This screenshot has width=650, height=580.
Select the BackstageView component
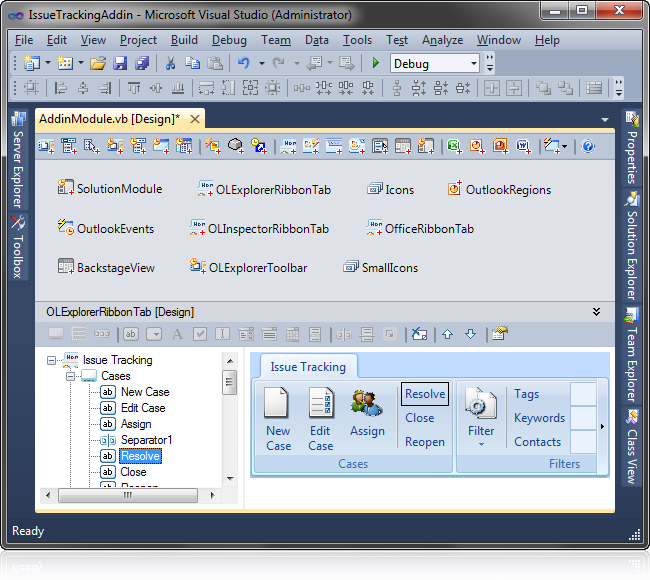[x=106, y=267]
